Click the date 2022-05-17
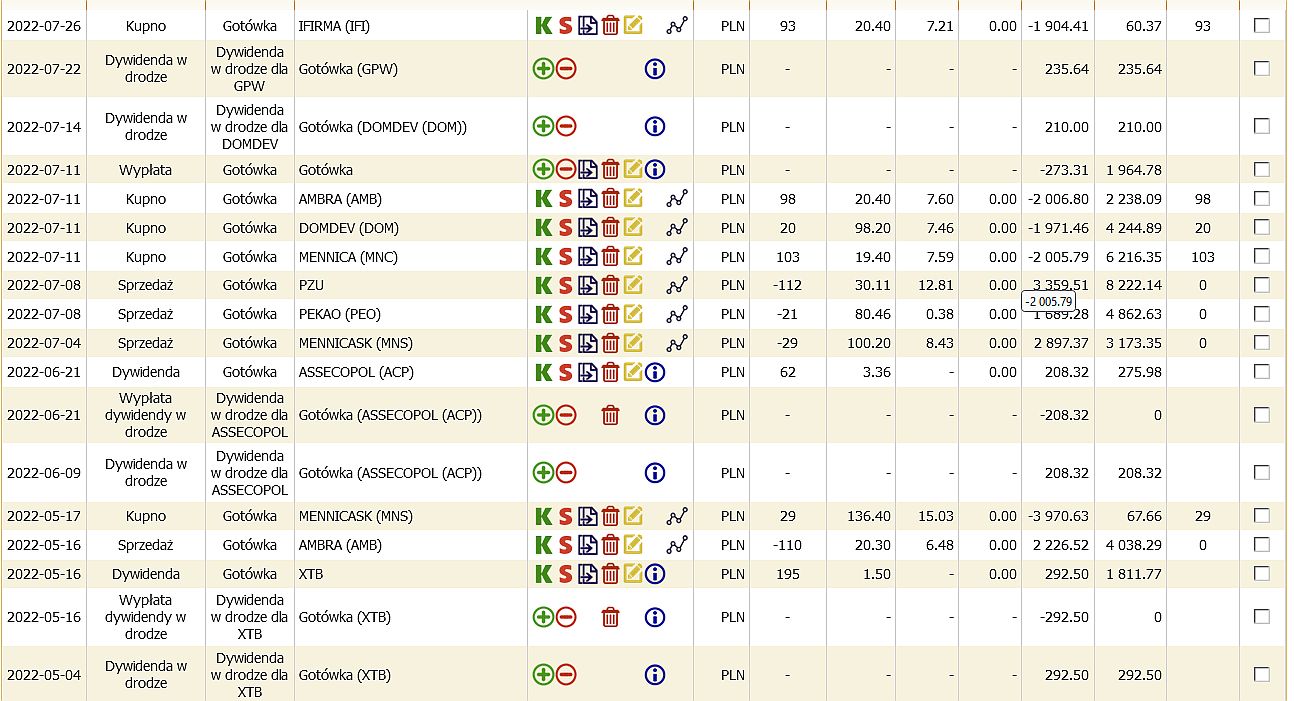The image size is (1294, 701). (x=42, y=517)
